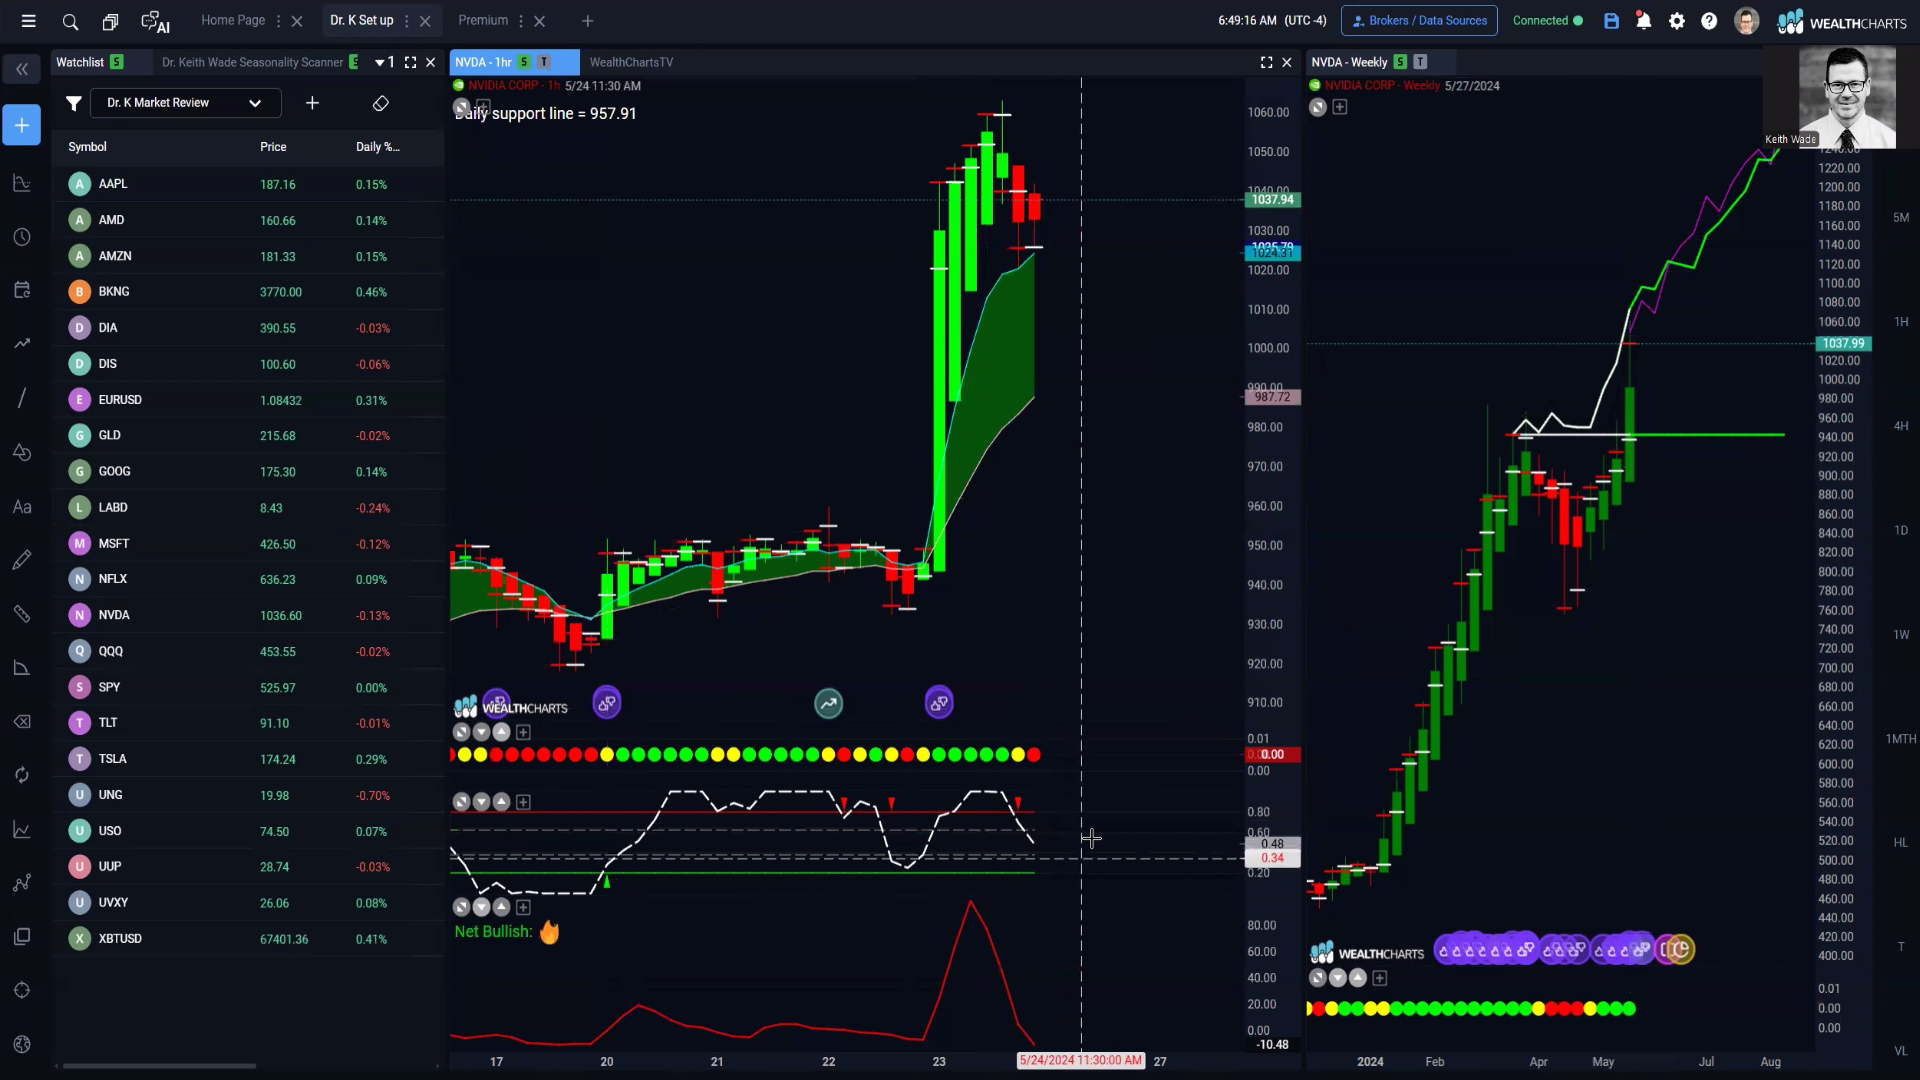Toggle the Watchlist S link badge
1920x1080 pixels.
pos(117,62)
